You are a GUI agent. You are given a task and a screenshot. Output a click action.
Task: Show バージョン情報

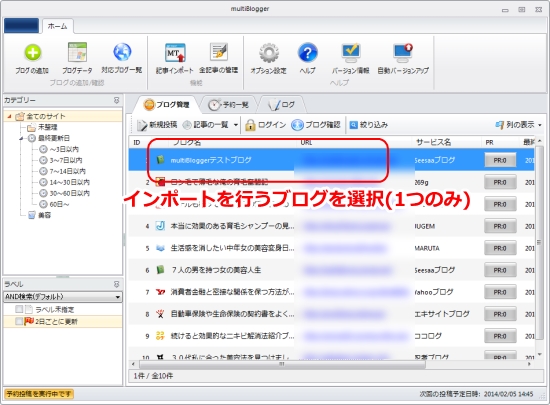click(x=350, y=58)
